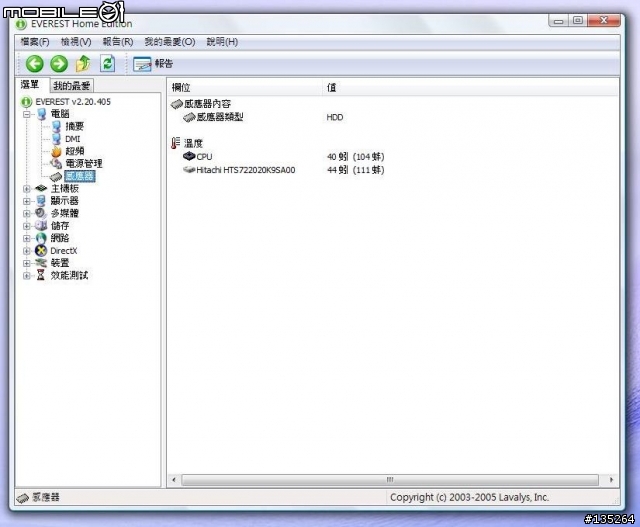Click the thermometer icon beside 溫度

coord(176,143)
